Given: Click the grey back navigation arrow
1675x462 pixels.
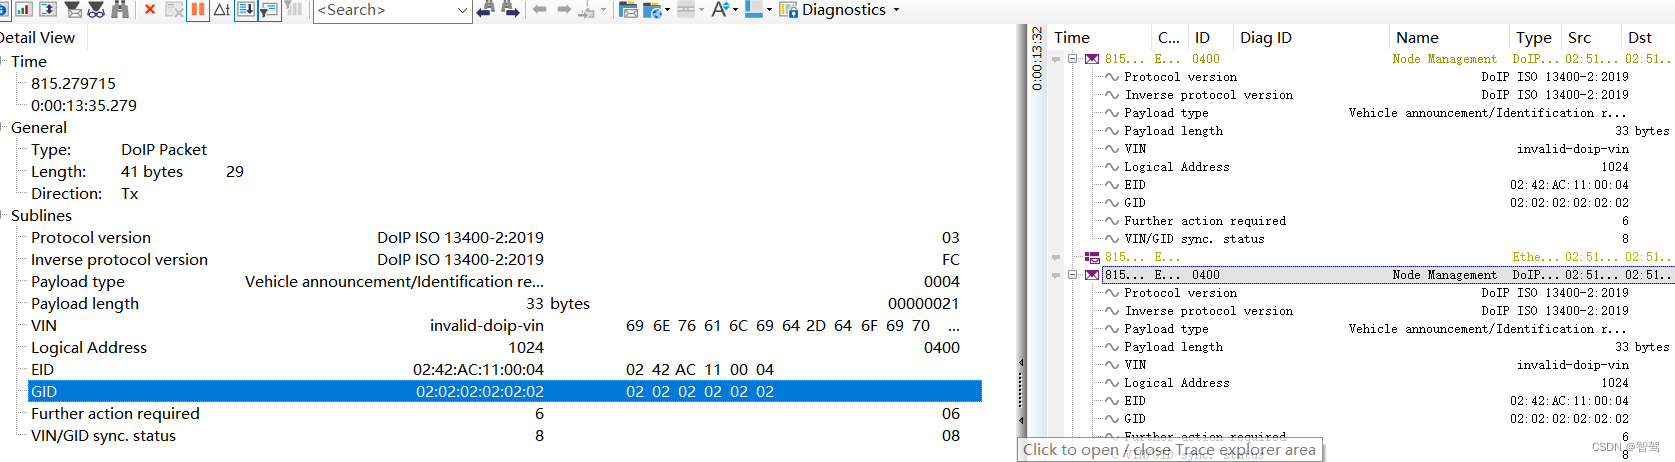Looking at the screenshot, I should tap(540, 9).
